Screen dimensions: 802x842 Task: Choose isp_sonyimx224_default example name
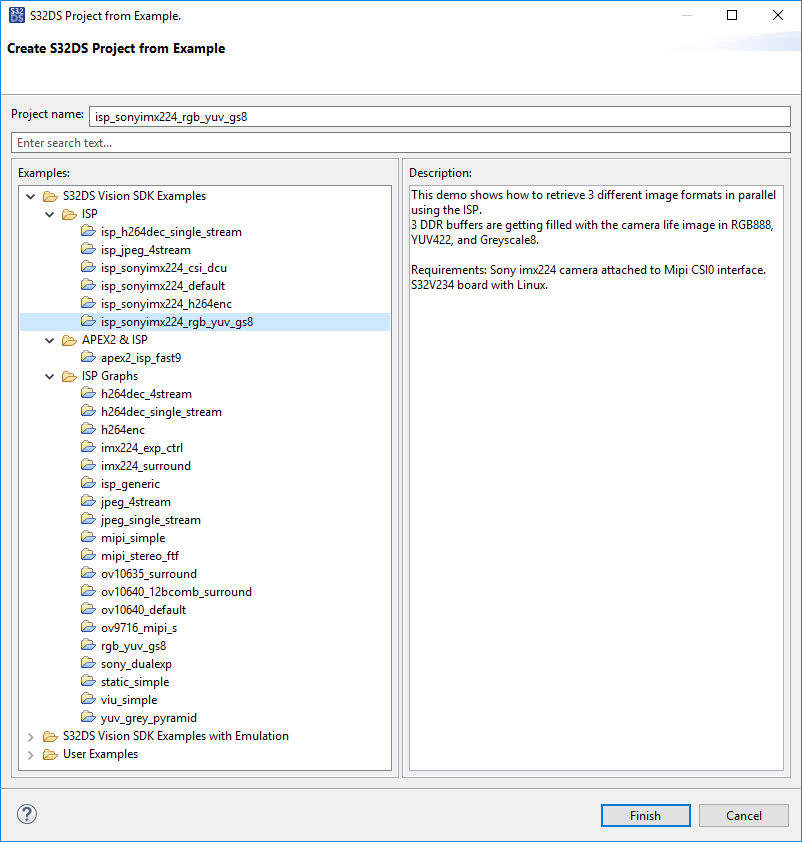163,286
